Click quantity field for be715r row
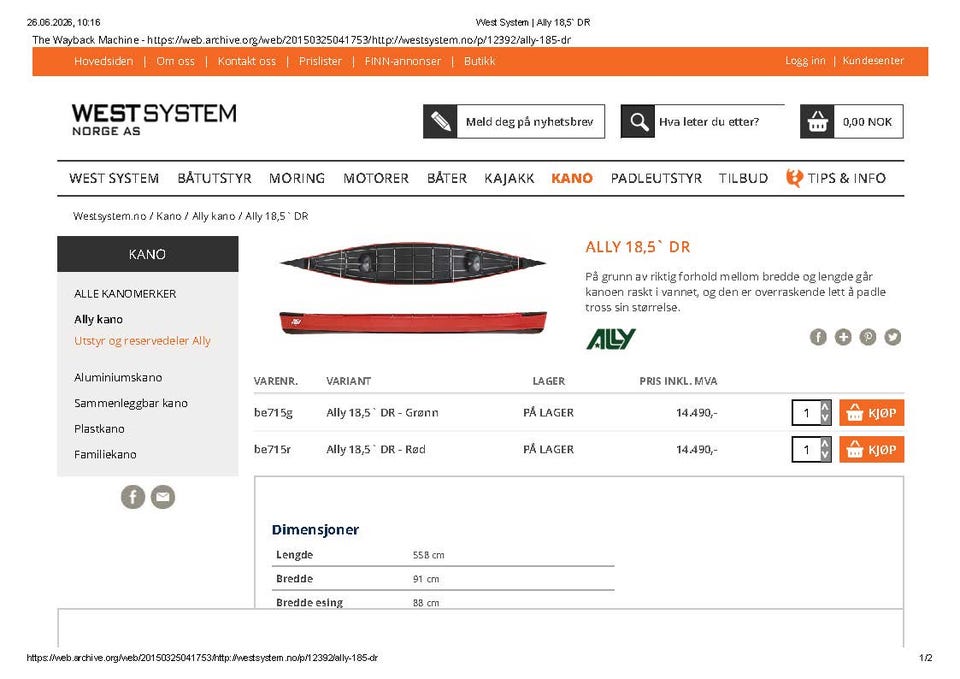Screen dimensions: 960x679 806,449
